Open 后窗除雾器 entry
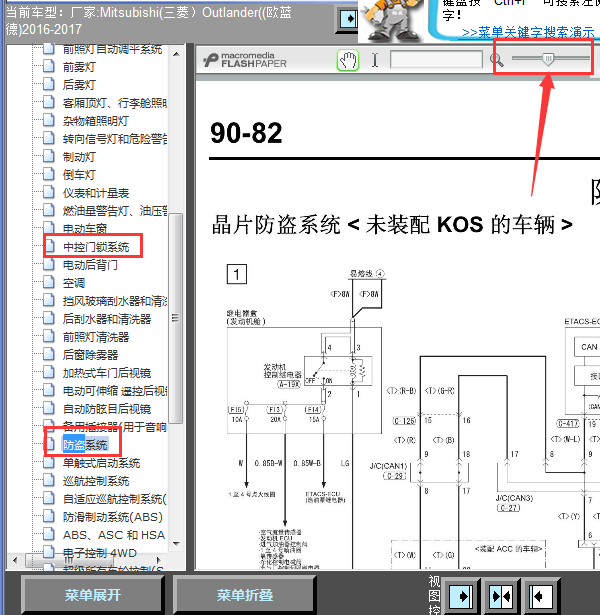 pyautogui.click(x=90, y=355)
